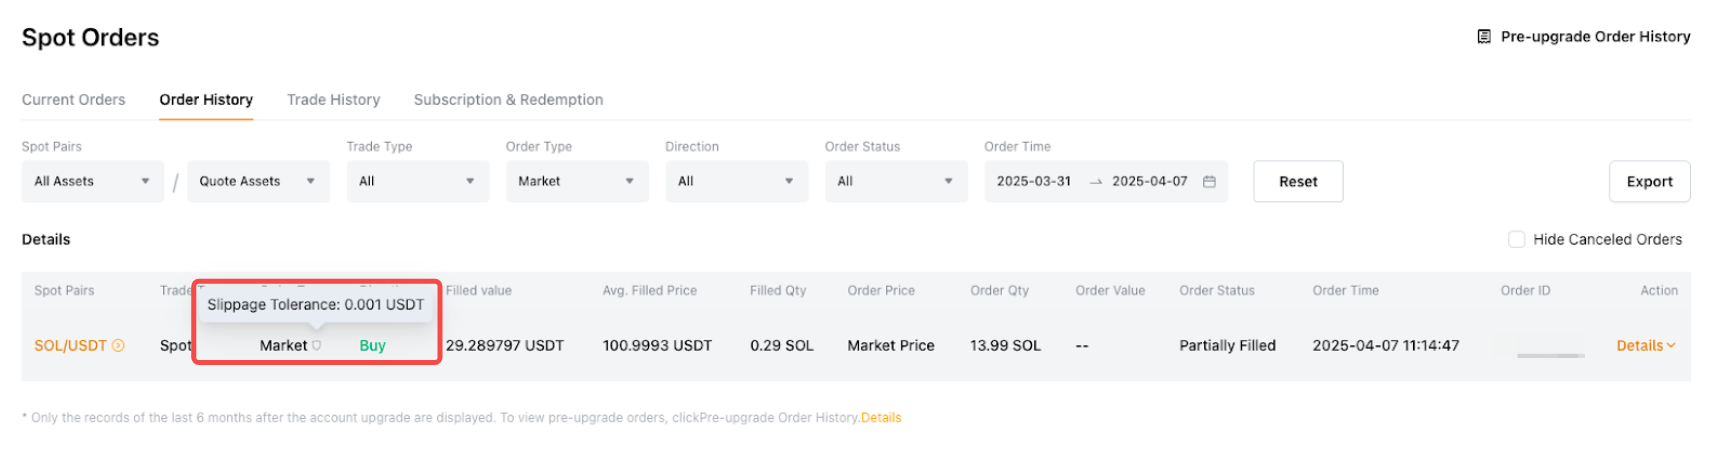Open the Order Status filter dropdown
This screenshot has width=1715, height=460.
coord(895,182)
